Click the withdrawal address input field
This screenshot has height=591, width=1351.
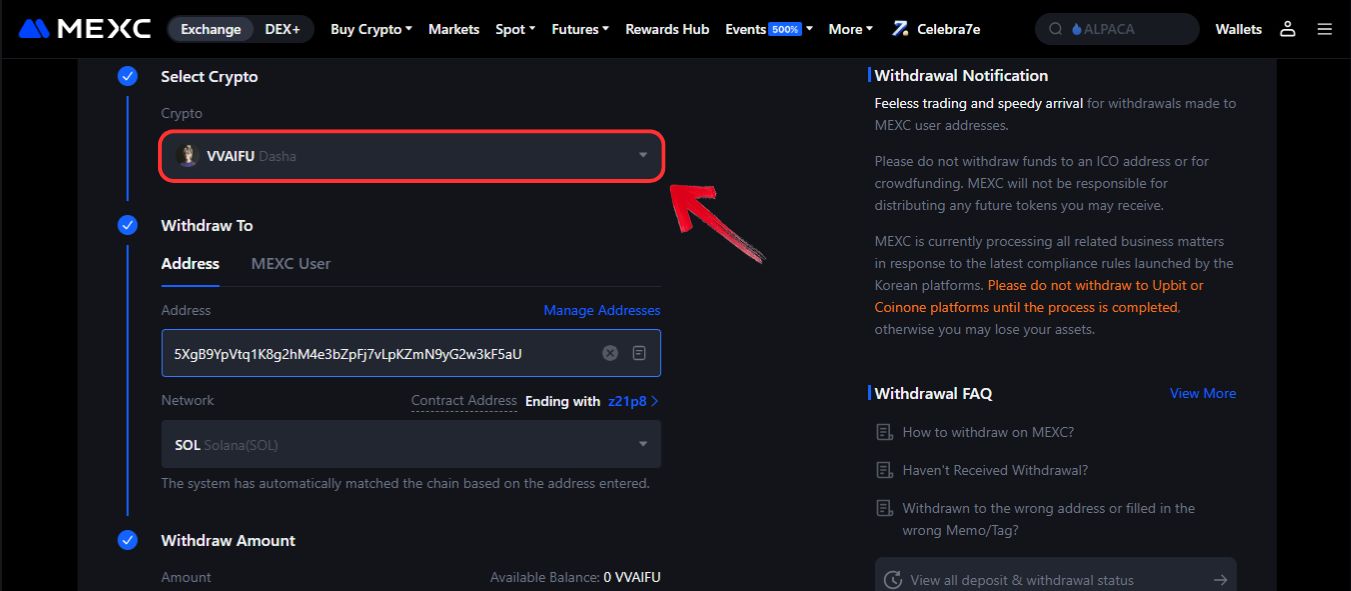[x=411, y=353]
